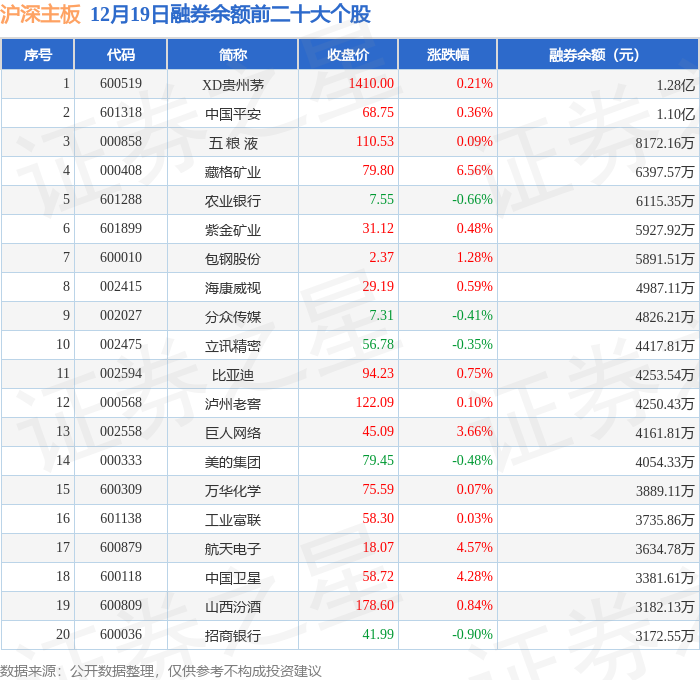700x680 pixels.
Task: Click closing price 58.30
Action: click(x=378, y=519)
